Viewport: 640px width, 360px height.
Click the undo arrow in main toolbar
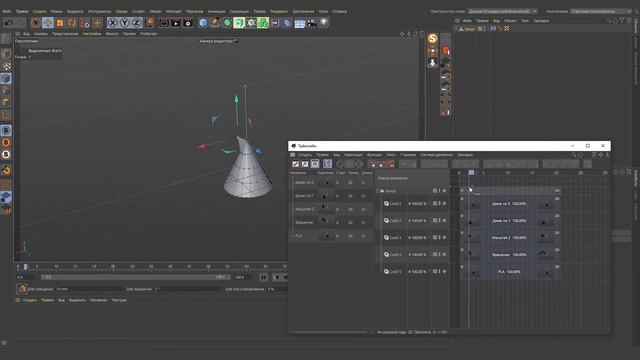(9, 23)
